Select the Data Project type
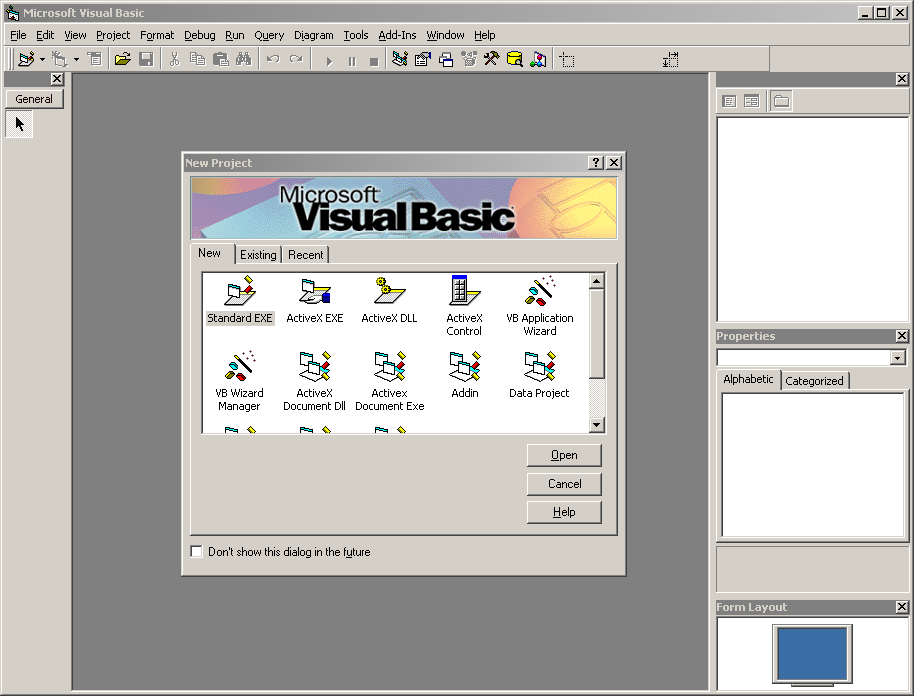 click(x=539, y=375)
